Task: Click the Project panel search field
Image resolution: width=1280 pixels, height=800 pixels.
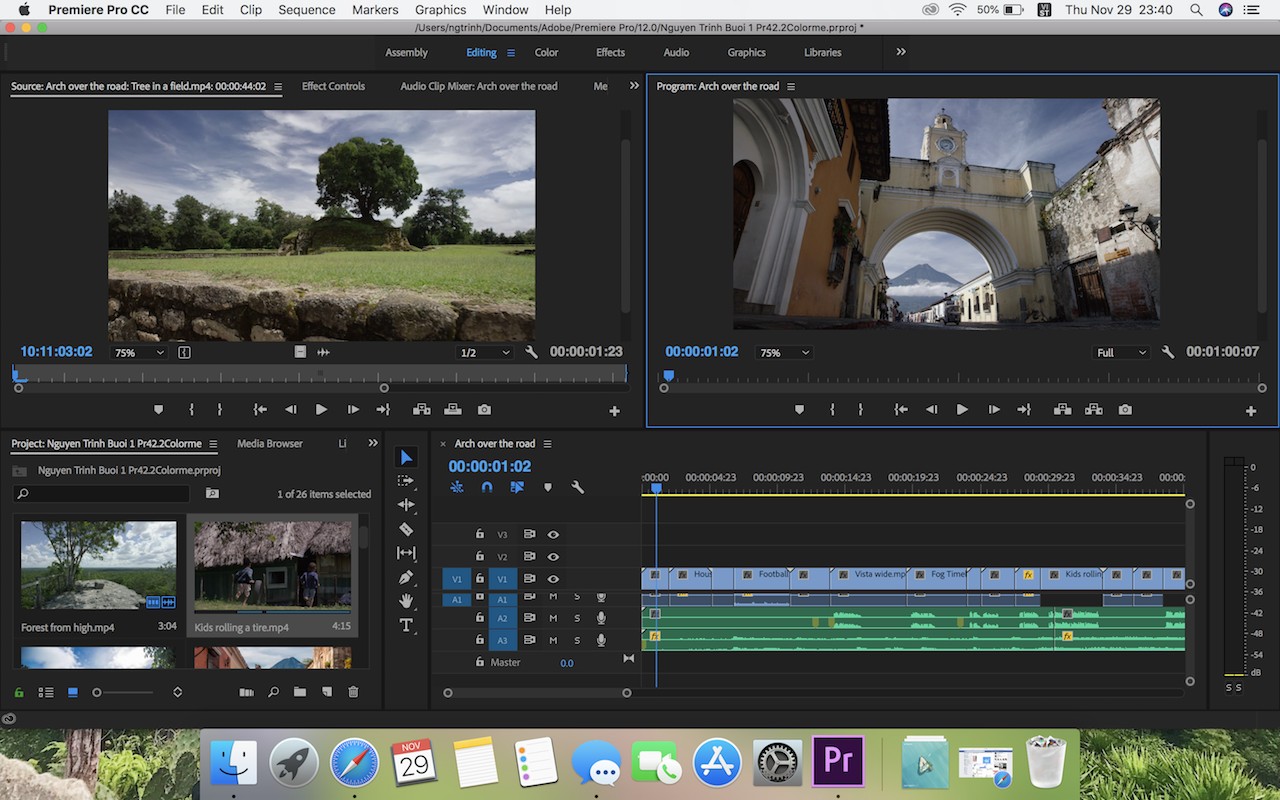Action: (102, 494)
